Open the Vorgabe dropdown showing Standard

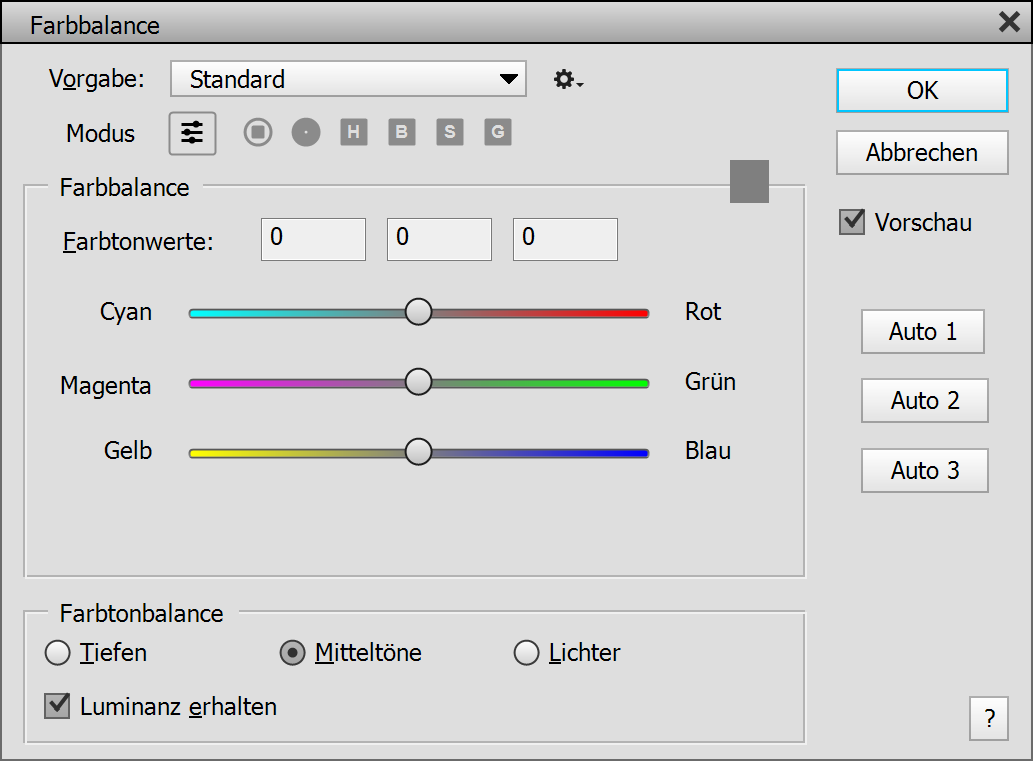click(348, 79)
